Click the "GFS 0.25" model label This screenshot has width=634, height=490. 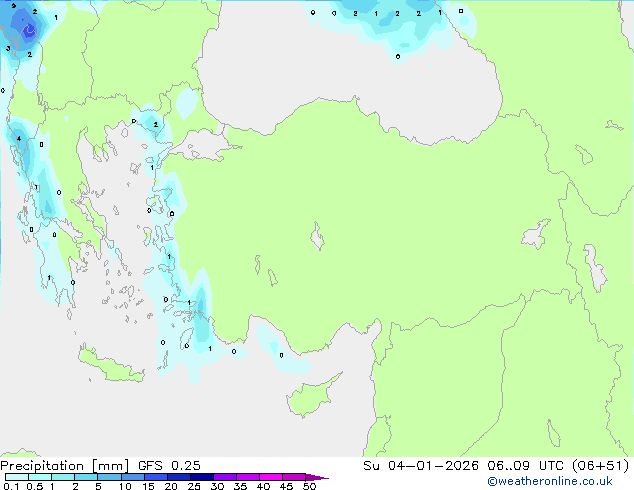click(167, 465)
